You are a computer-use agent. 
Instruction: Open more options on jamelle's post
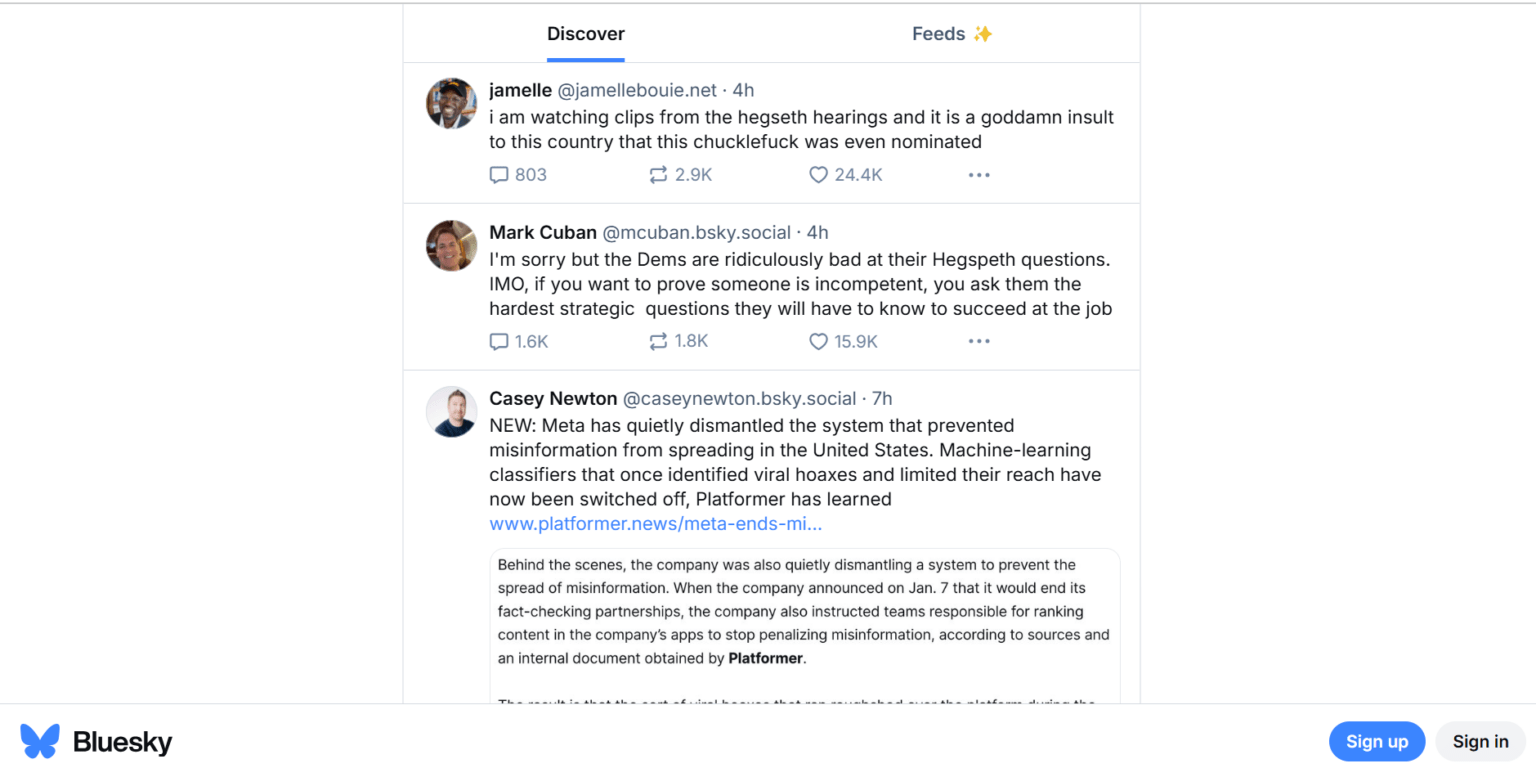(978, 175)
